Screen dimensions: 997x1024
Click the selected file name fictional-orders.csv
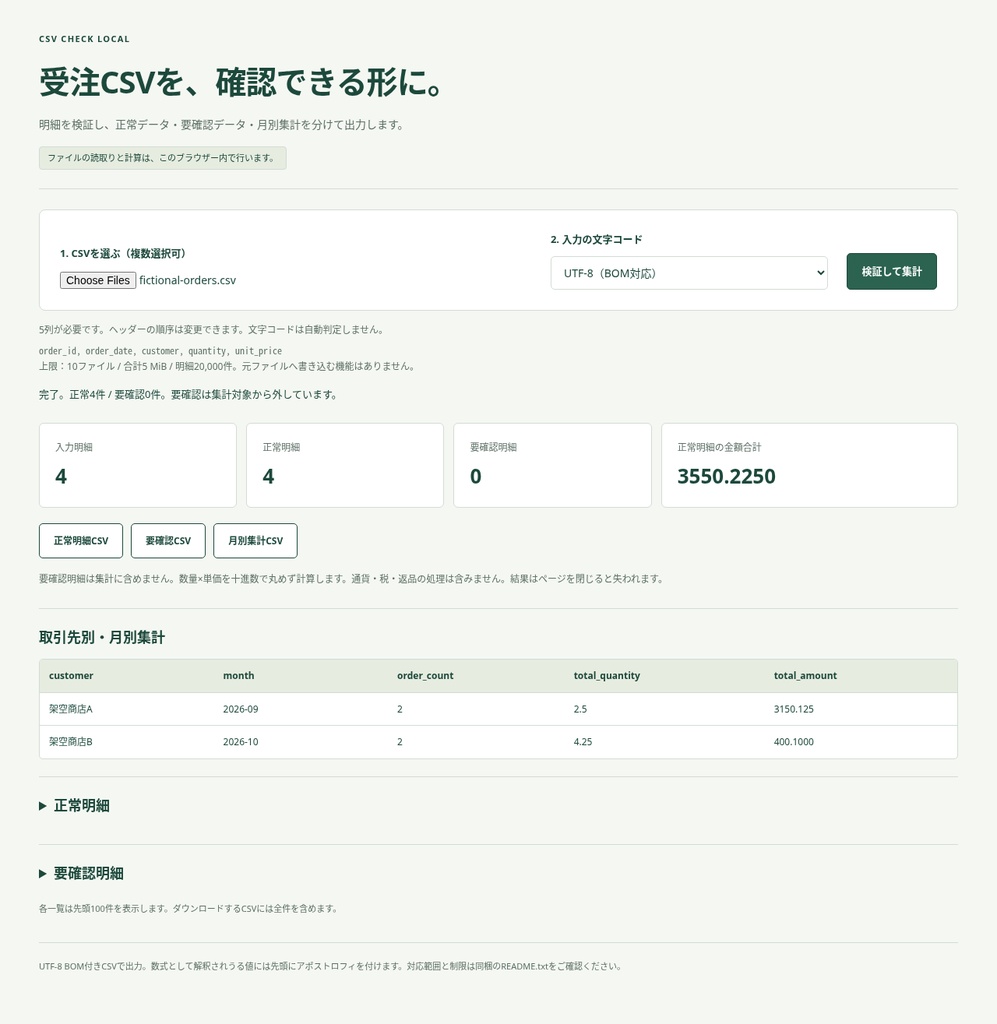click(x=187, y=280)
